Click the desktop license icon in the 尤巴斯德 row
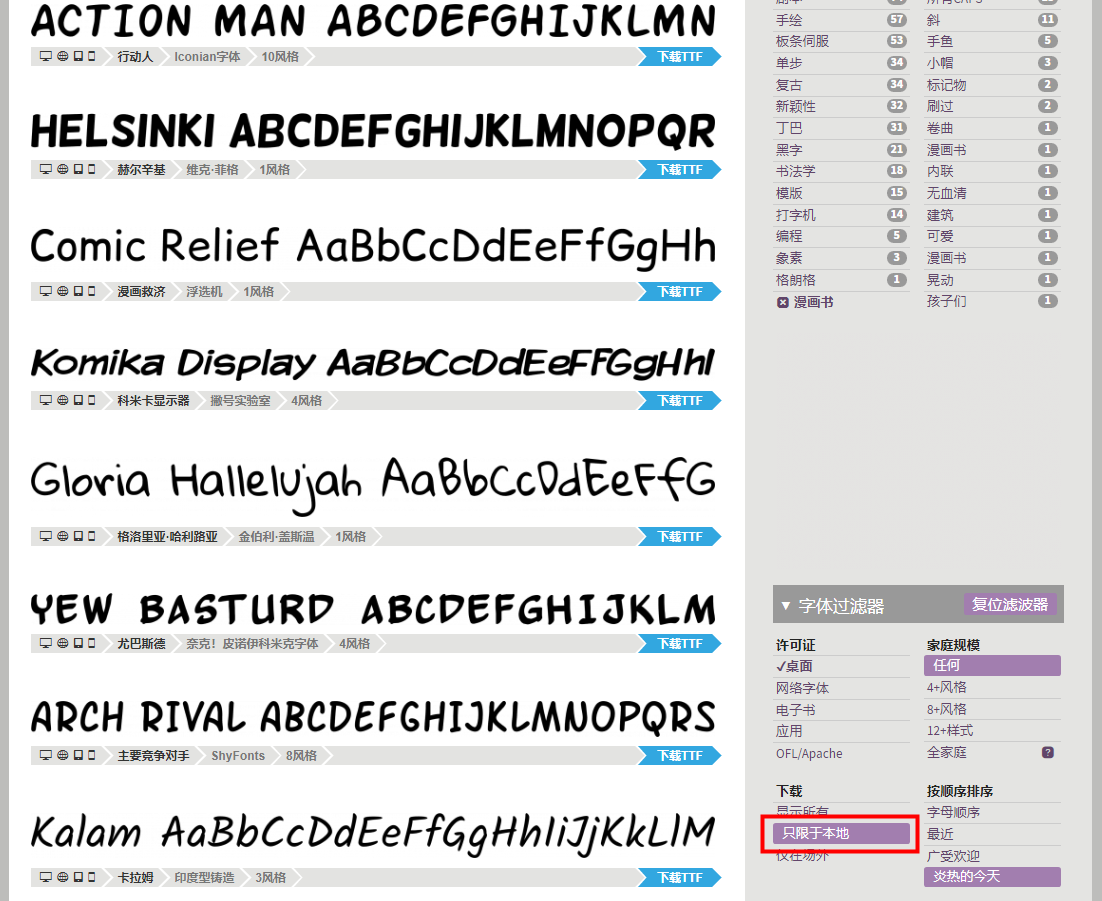The width and height of the screenshot is (1102, 901). point(46,643)
